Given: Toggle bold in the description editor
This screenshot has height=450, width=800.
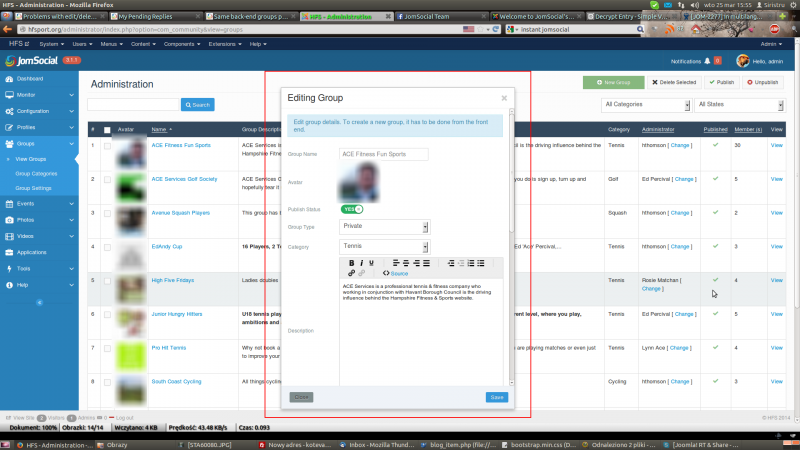Looking at the screenshot, I should [351, 263].
